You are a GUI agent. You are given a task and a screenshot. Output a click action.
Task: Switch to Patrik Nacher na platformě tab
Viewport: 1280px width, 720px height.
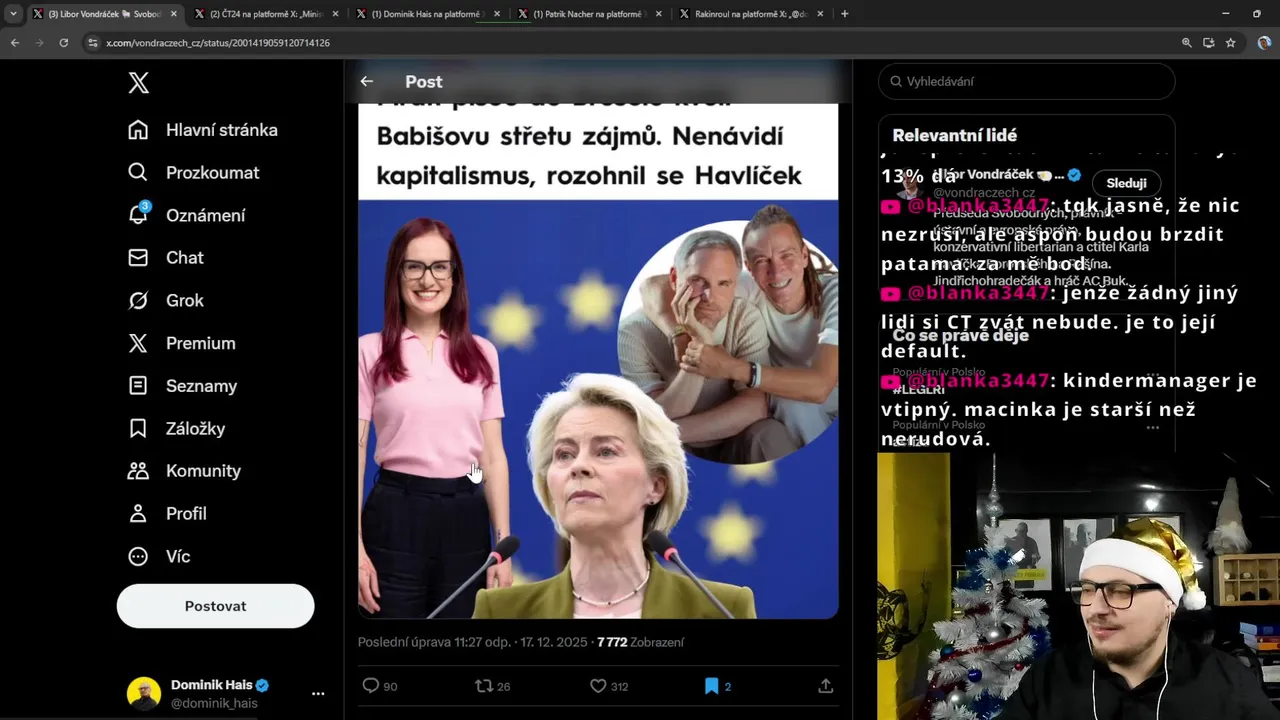click(589, 14)
